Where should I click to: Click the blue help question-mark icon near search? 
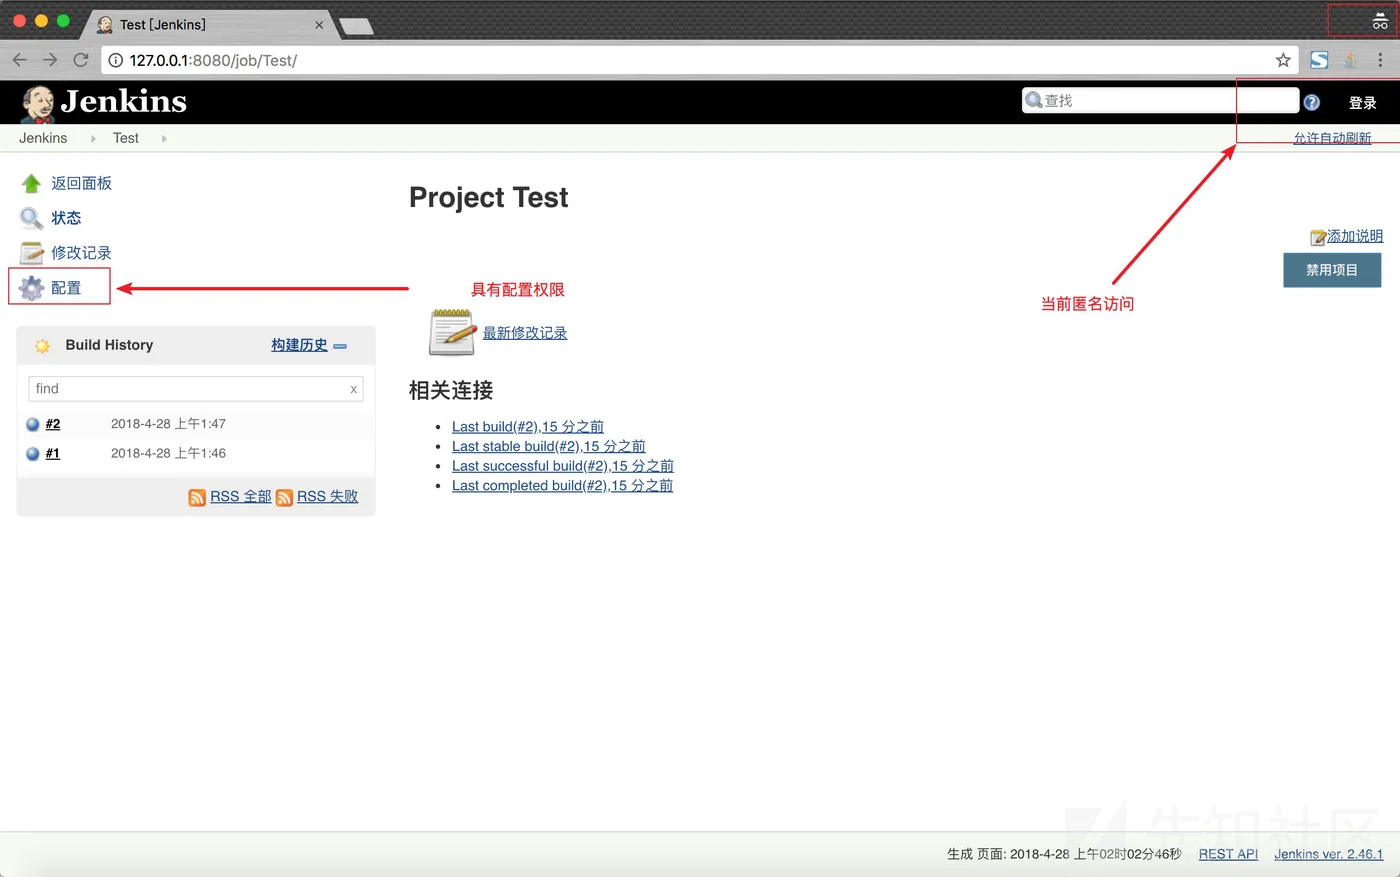pos(1312,102)
